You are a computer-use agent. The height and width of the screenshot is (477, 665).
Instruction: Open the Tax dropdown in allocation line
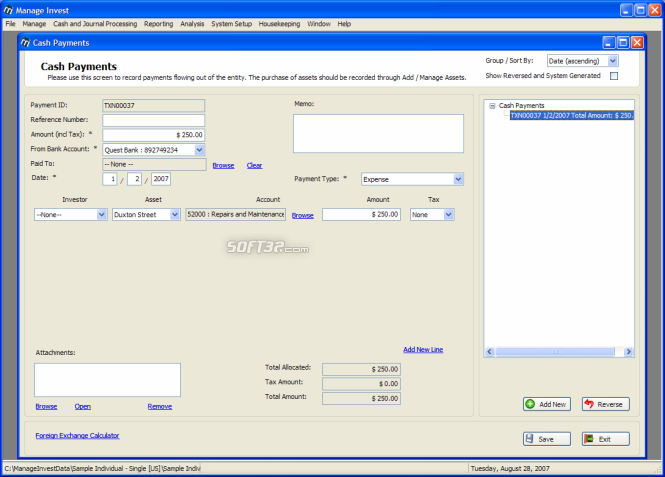pos(449,215)
